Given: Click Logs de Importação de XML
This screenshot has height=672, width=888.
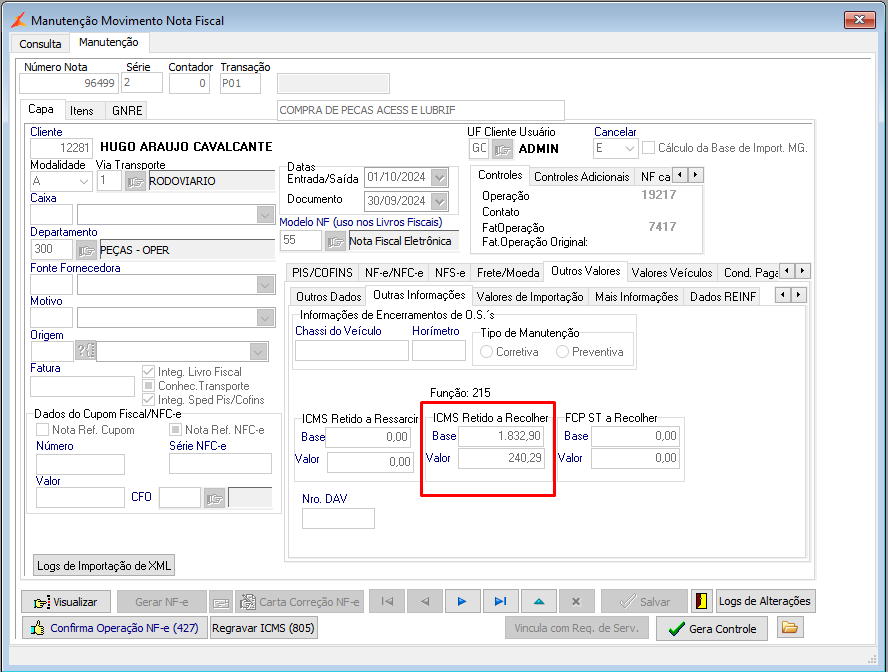Looking at the screenshot, I should 104,566.
